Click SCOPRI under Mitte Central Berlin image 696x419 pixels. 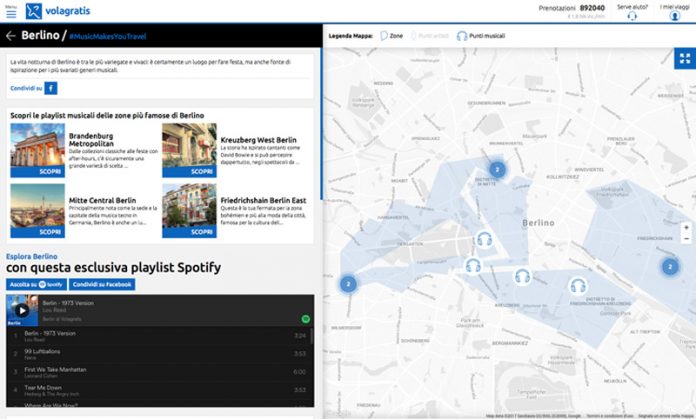(x=38, y=232)
